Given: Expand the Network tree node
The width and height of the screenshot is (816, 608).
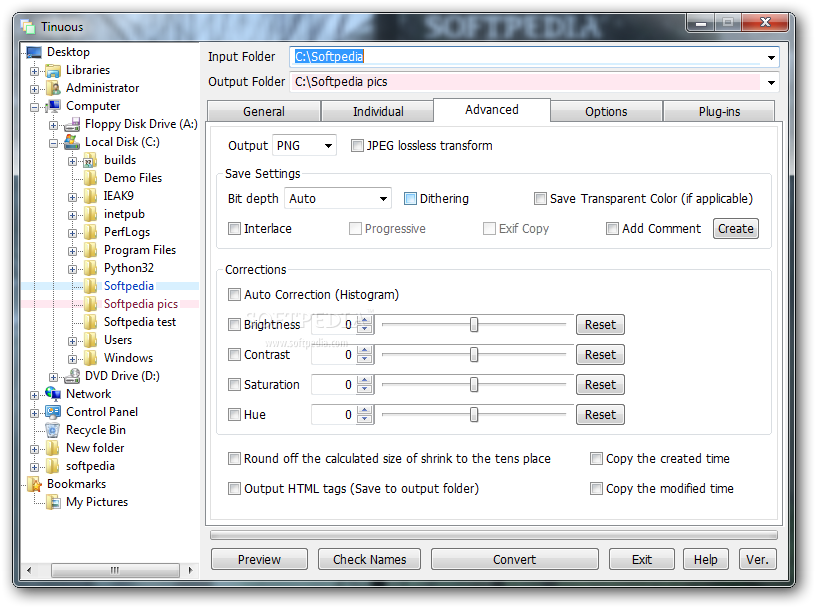Looking at the screenshot, I should [x=34, y=396].
